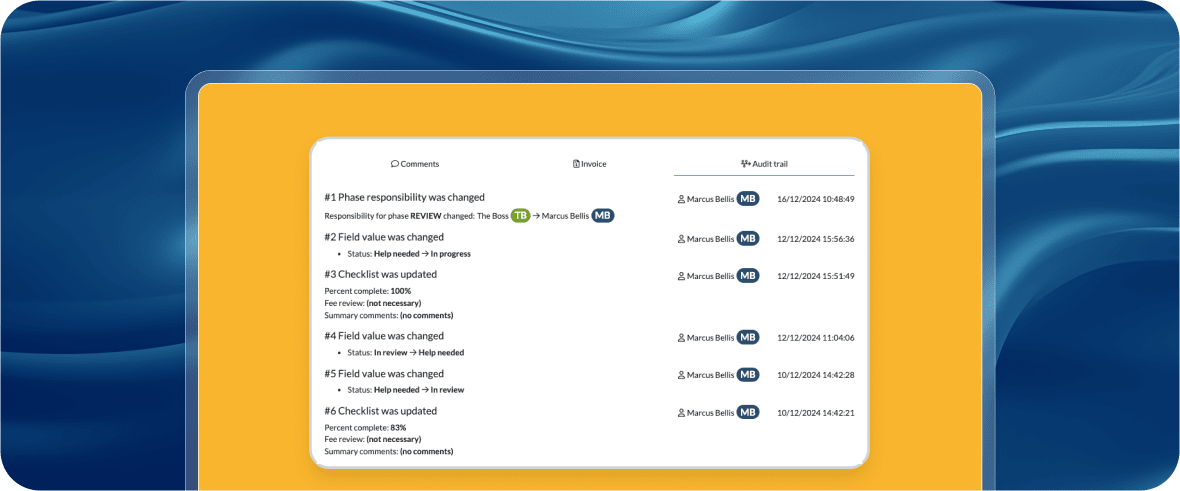Click MB badge in responsibility change description
The height and width of the screenshot is (491, 1180).
[602, 216]
